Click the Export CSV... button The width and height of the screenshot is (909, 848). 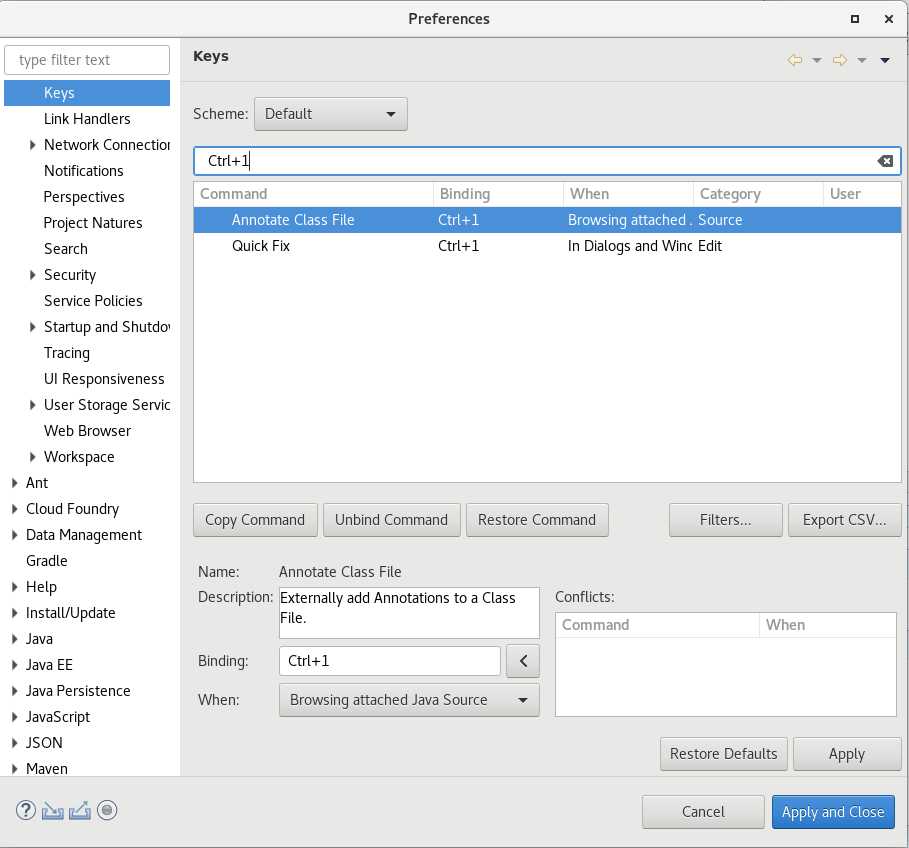pos(844,520)
